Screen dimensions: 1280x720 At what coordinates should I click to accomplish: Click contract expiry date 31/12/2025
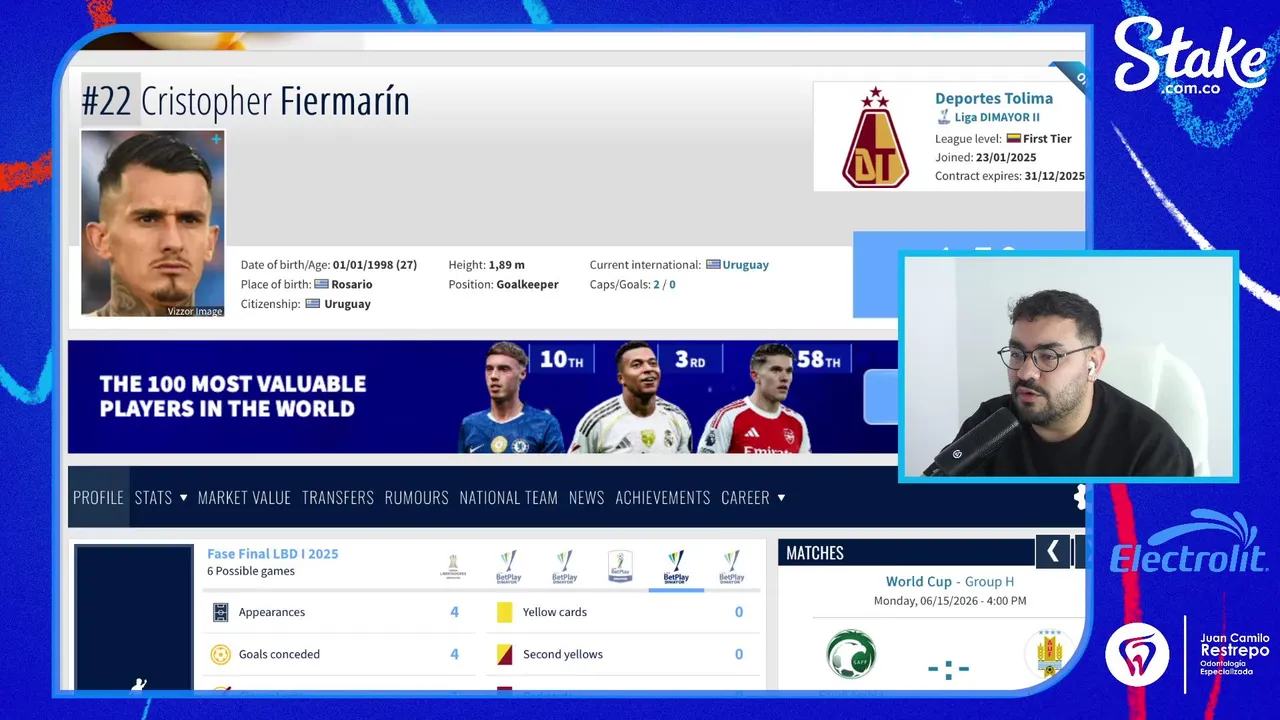pos(1054,176)
